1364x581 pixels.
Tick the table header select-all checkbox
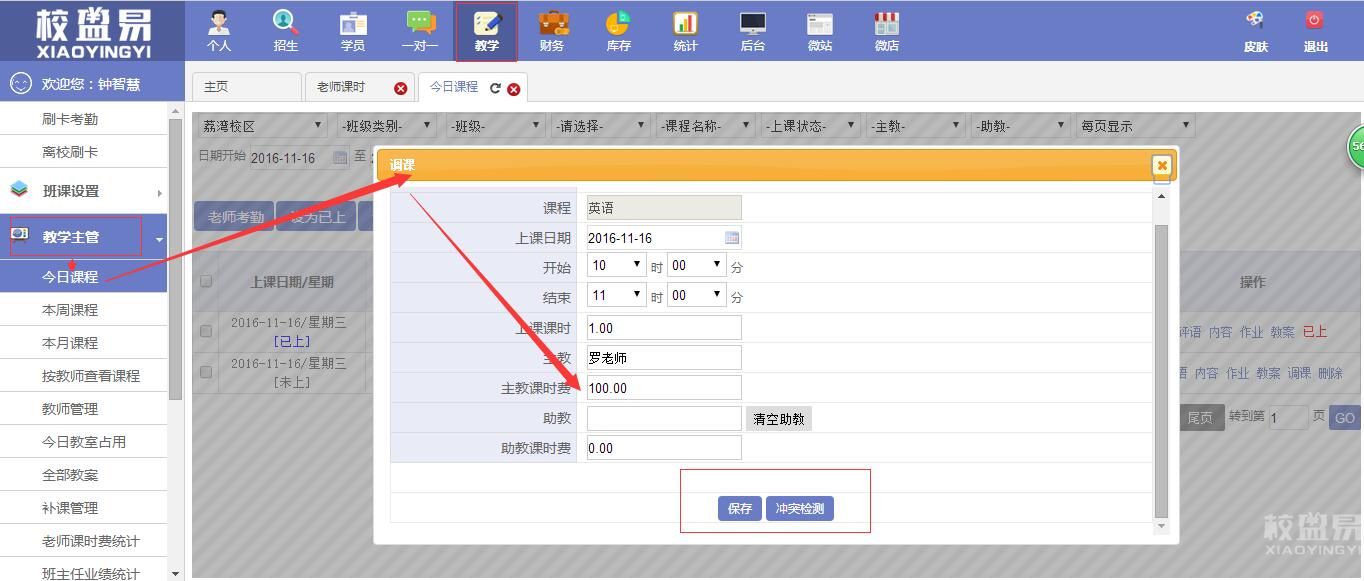point(206,281)
